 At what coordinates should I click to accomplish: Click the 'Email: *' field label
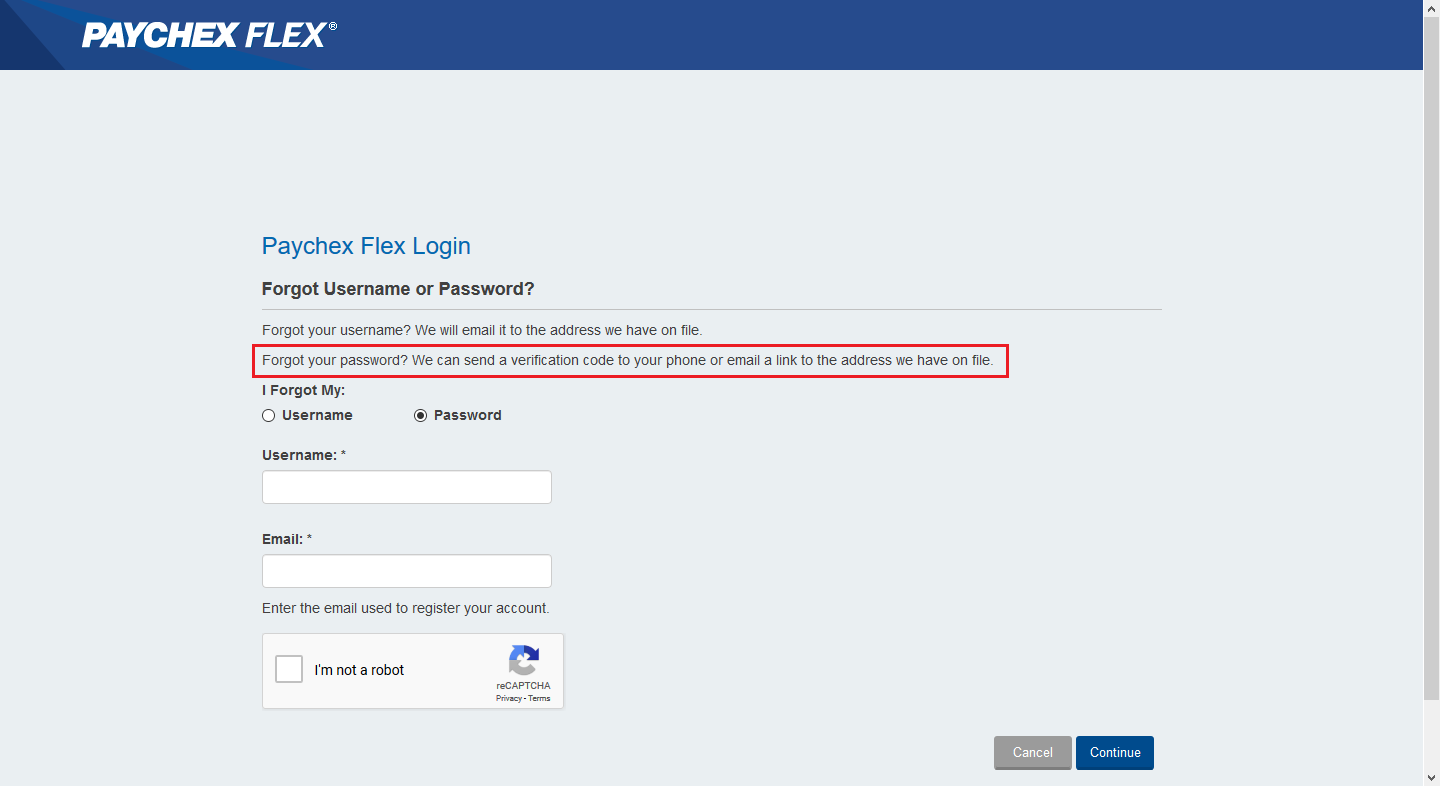coord(287,539)
